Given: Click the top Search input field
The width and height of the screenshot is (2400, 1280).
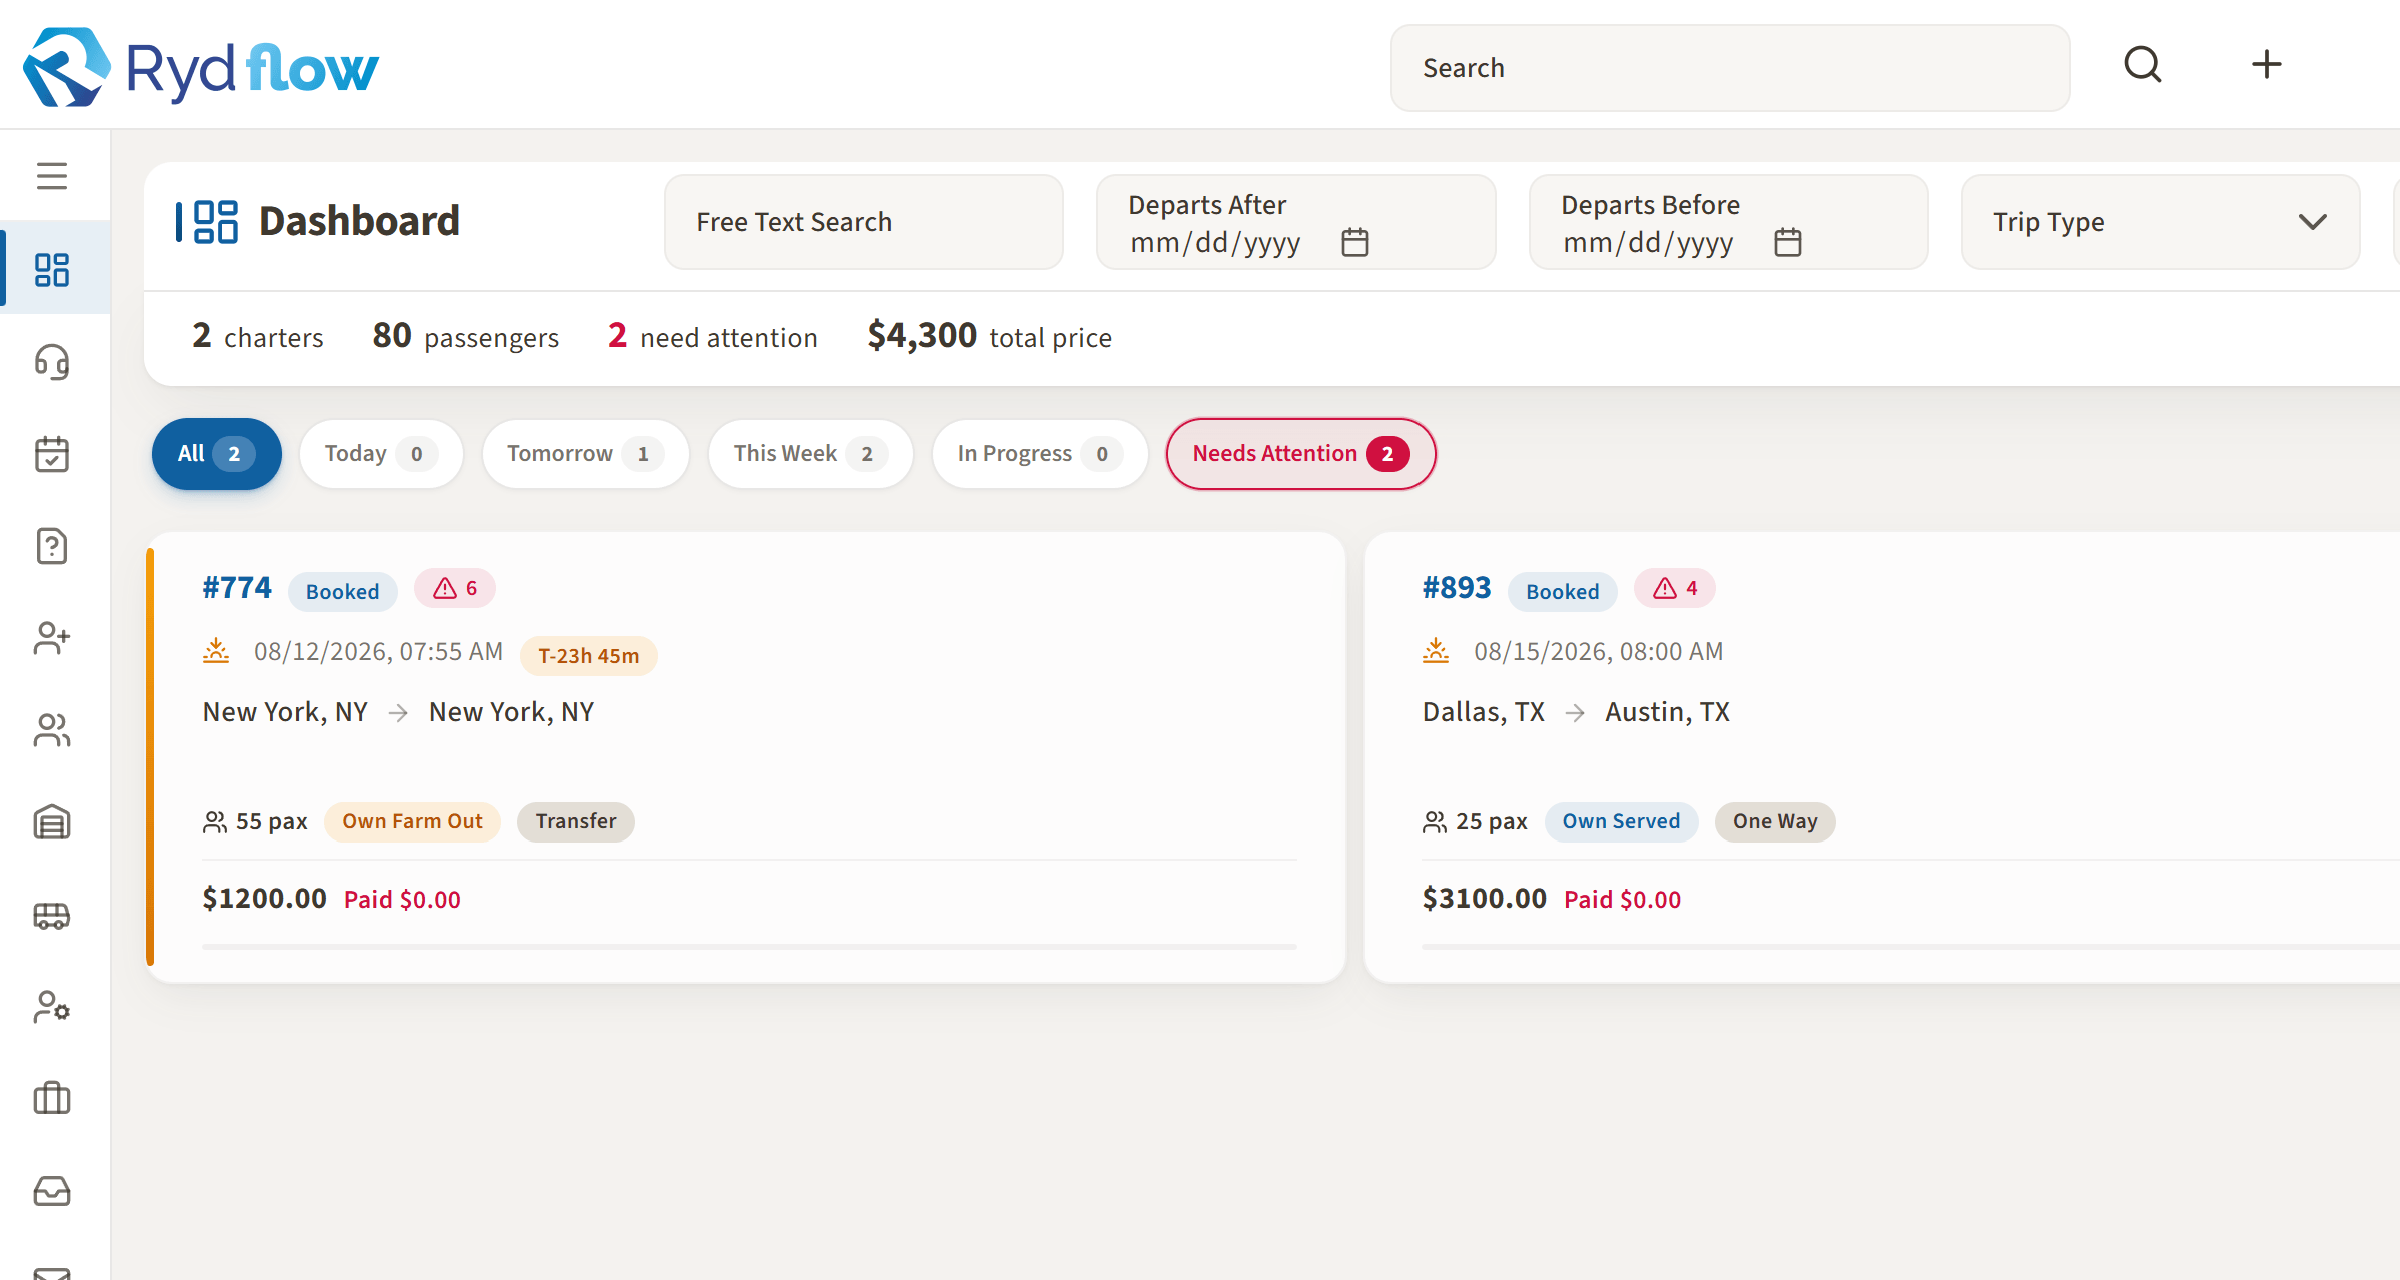Looking at the screenshot, I should click(x=1730, y=68).
